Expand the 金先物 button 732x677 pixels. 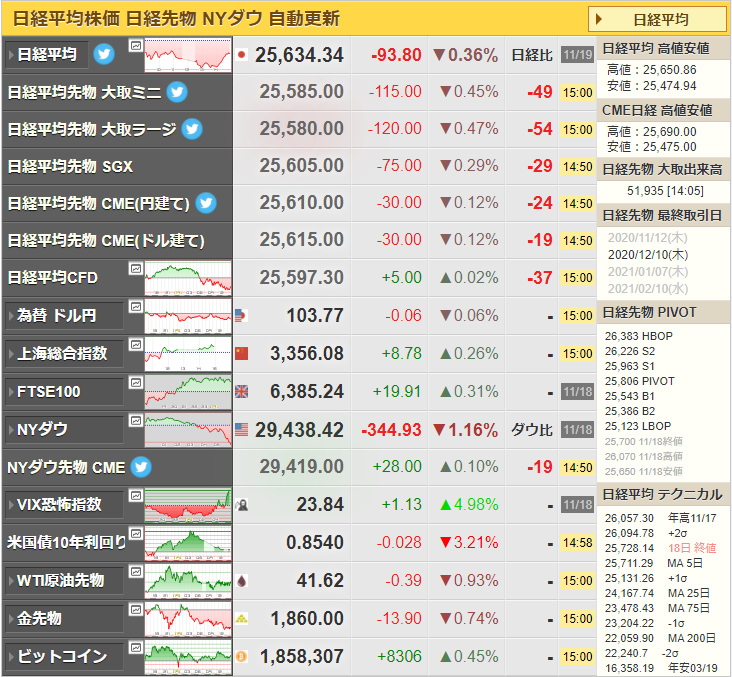coord(64,619)
